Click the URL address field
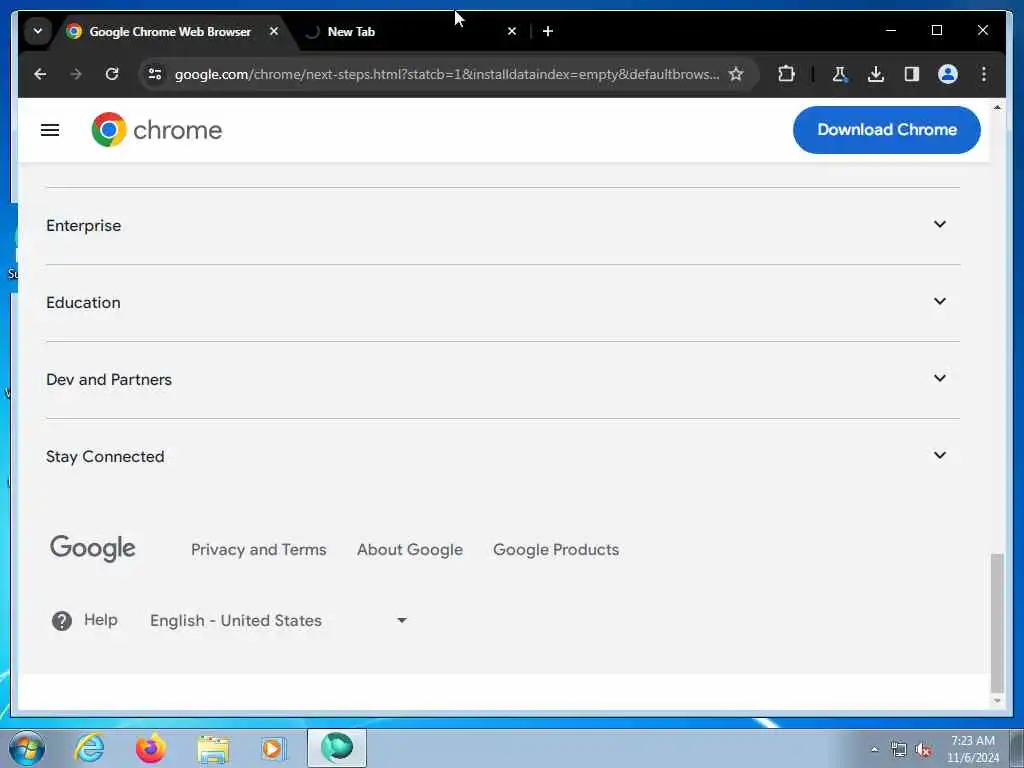The height and width of the screenshot is (768, 1024). point(447,74)
